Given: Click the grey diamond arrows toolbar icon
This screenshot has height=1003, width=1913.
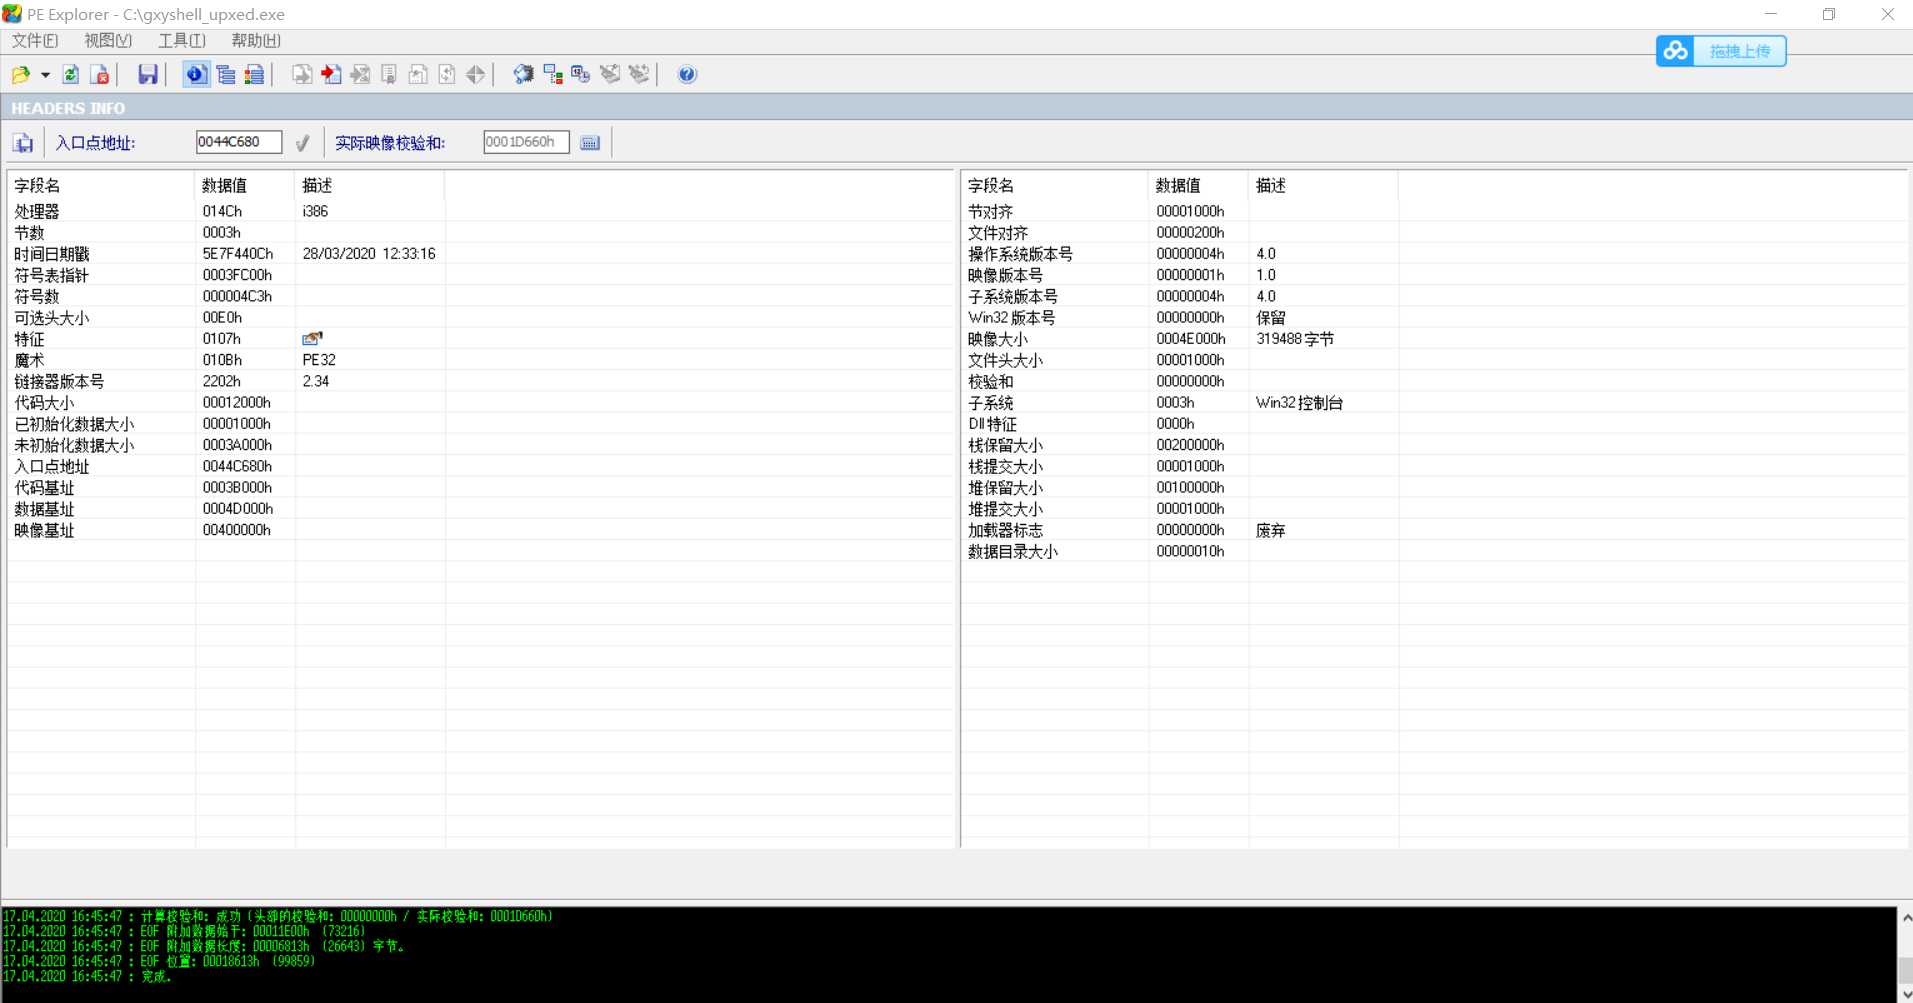Looking at the screenshot, I should click(476, 74).
